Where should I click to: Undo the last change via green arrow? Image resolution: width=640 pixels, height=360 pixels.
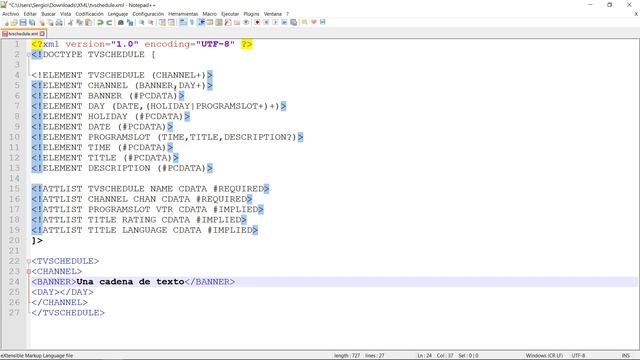pyautogui.click(x=100, y=22)
